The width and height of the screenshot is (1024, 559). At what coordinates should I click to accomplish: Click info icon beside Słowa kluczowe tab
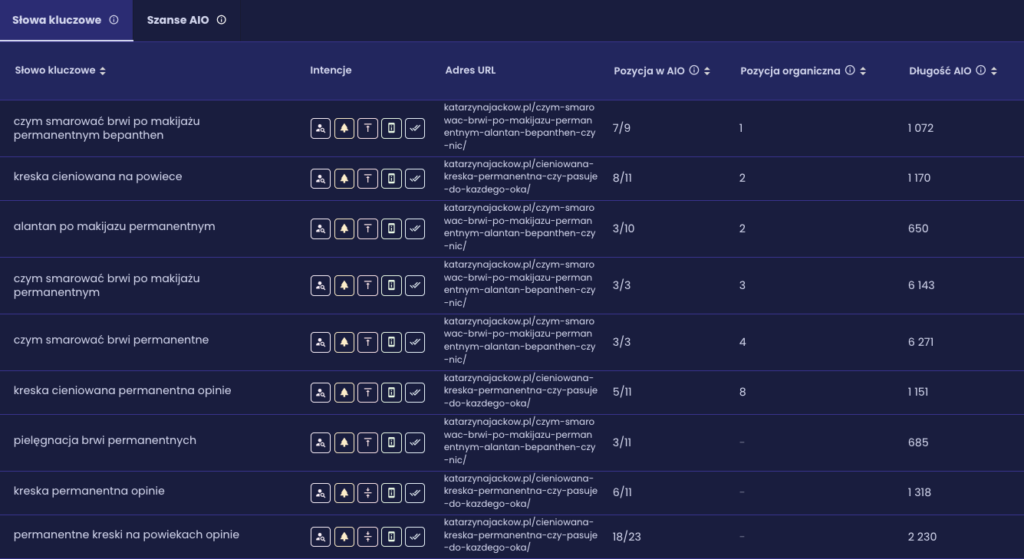[x=114, y=20]
